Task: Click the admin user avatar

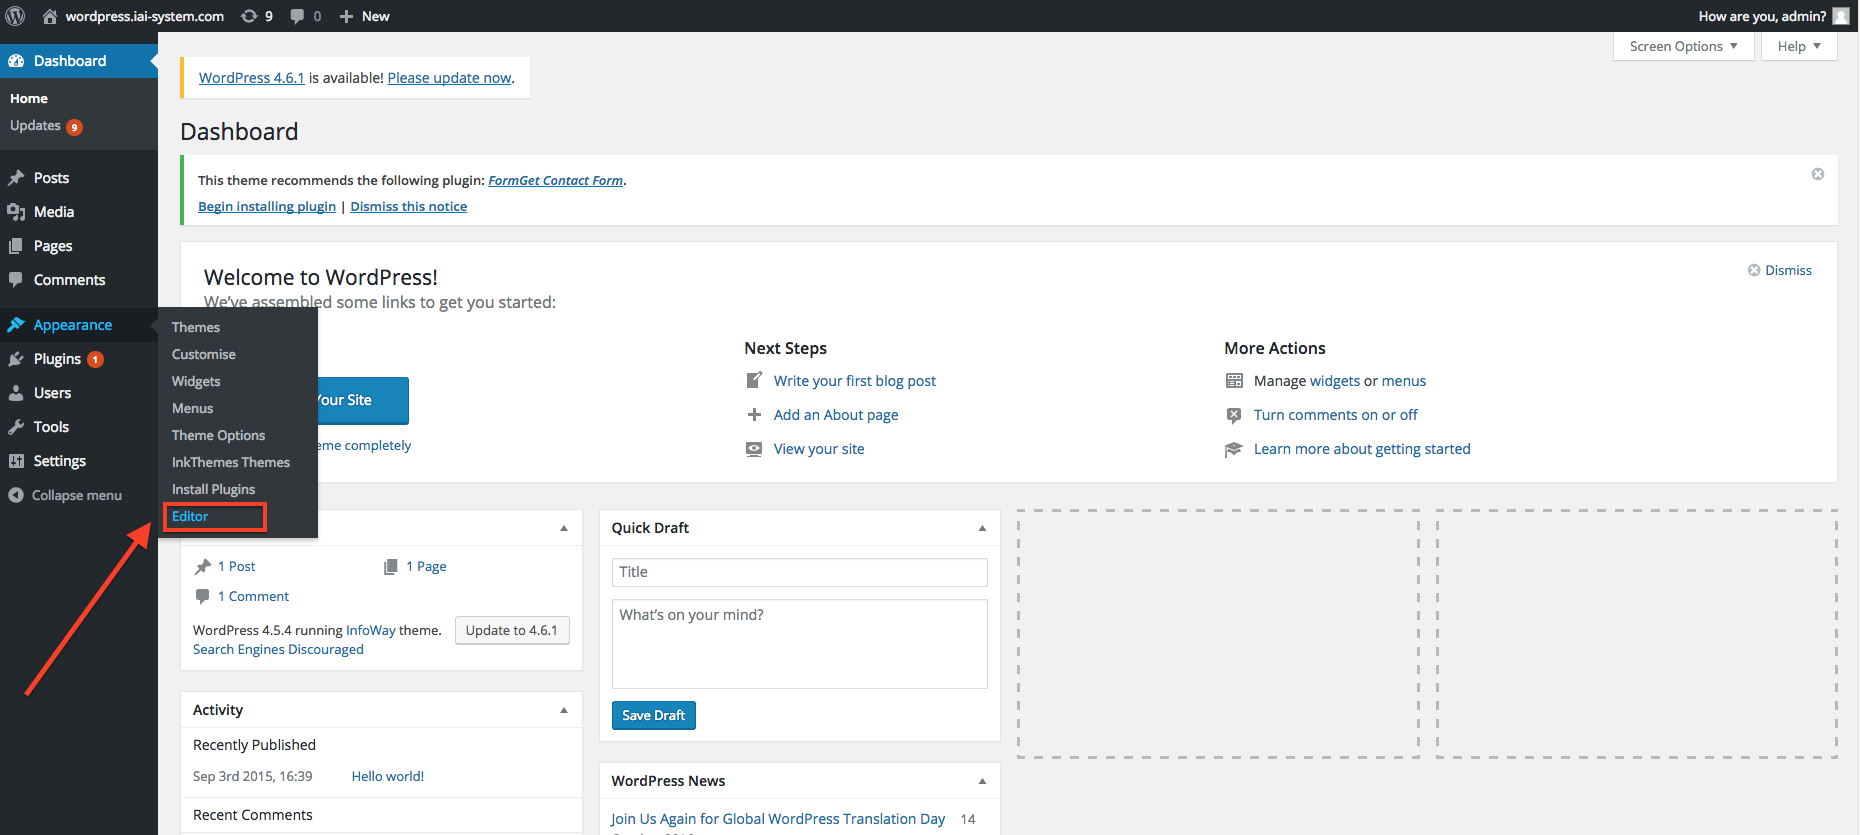Action: [1841, 16]
